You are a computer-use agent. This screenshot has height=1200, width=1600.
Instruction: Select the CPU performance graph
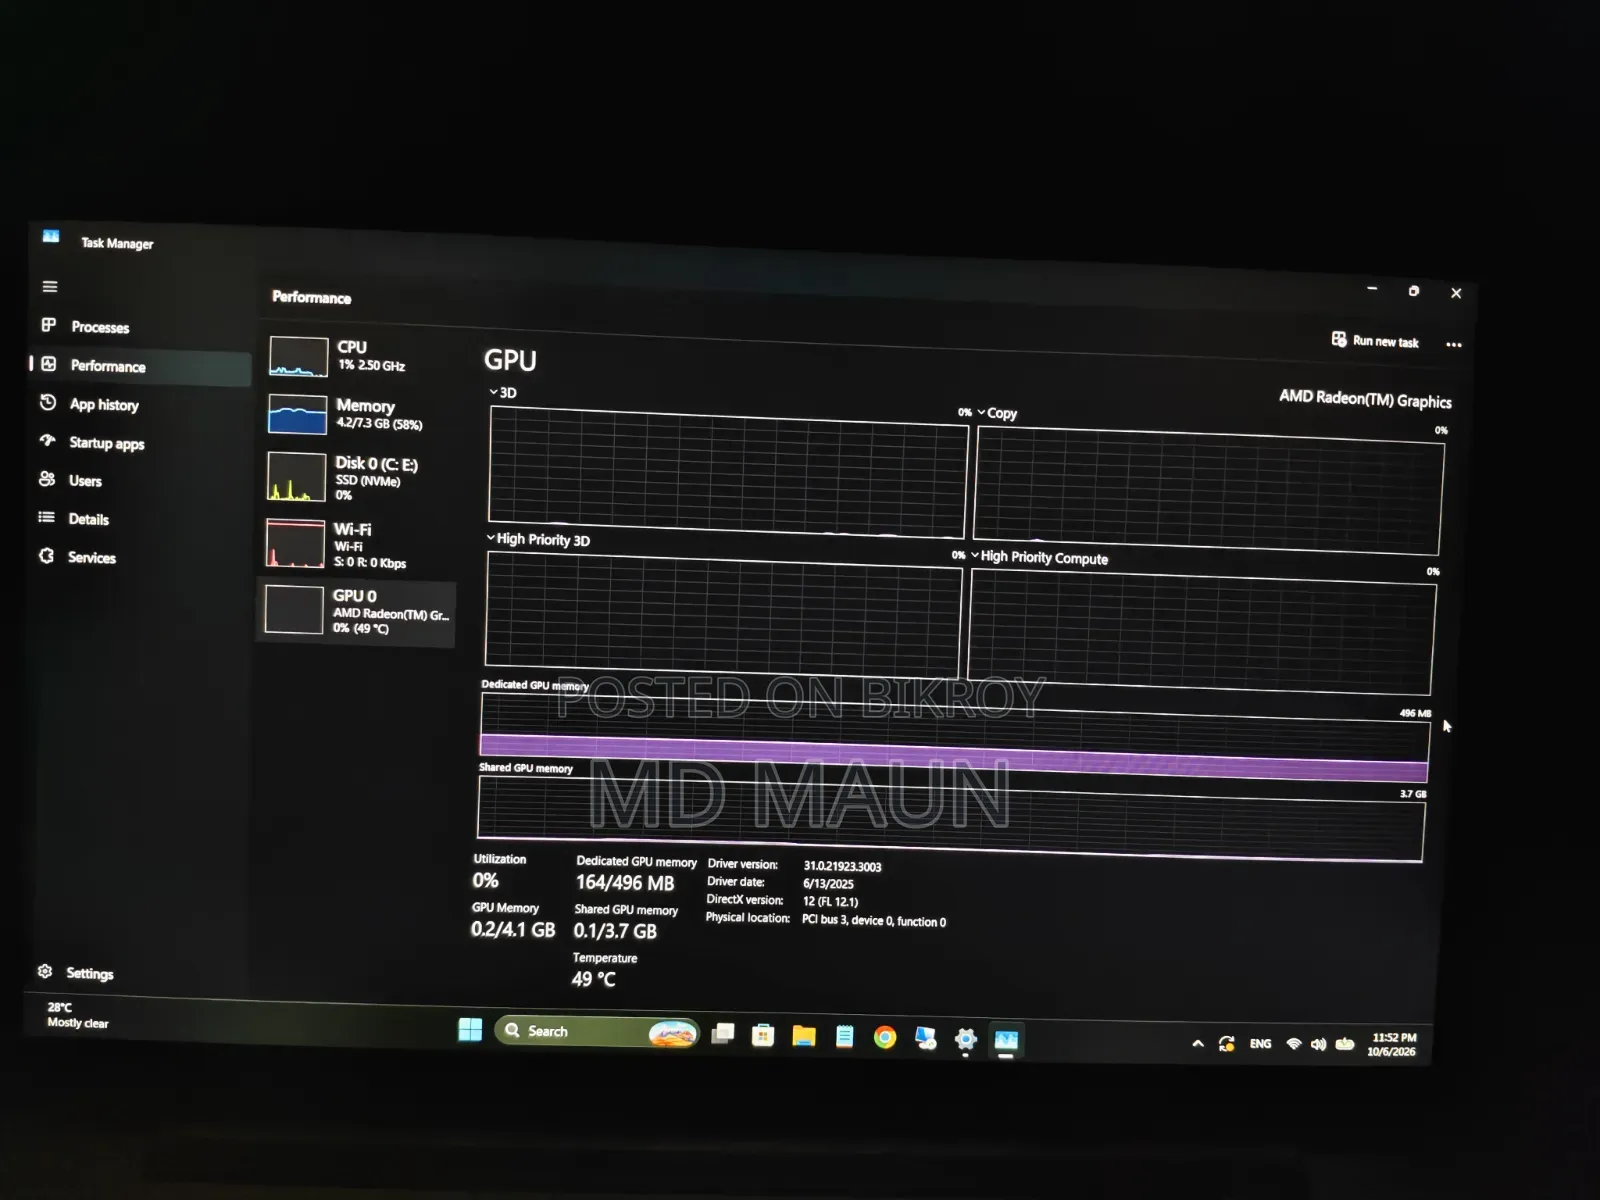click(x=298, y=356)
